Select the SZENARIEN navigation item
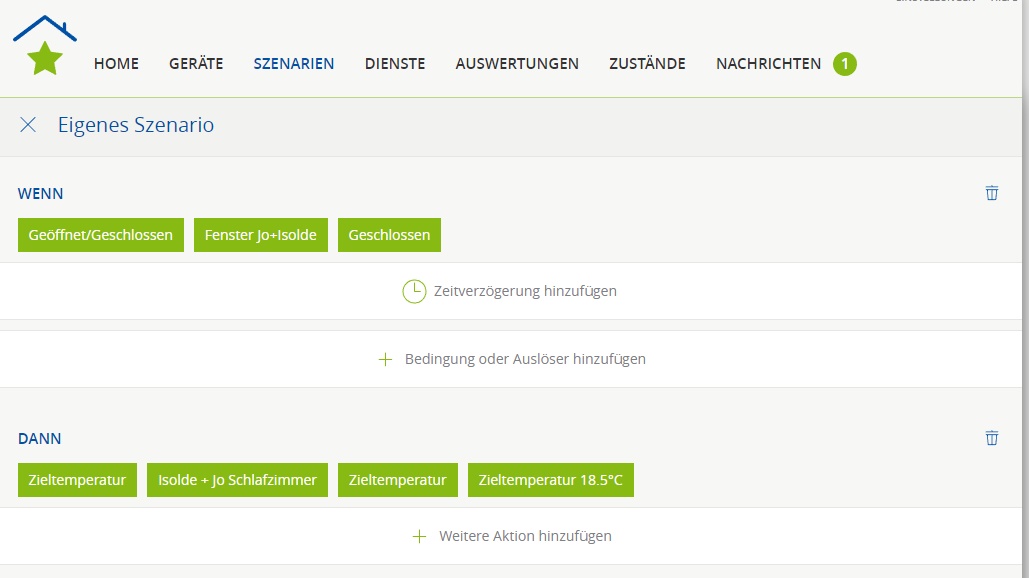Screen dimensions: 1029x578 (x=294, y=64)
